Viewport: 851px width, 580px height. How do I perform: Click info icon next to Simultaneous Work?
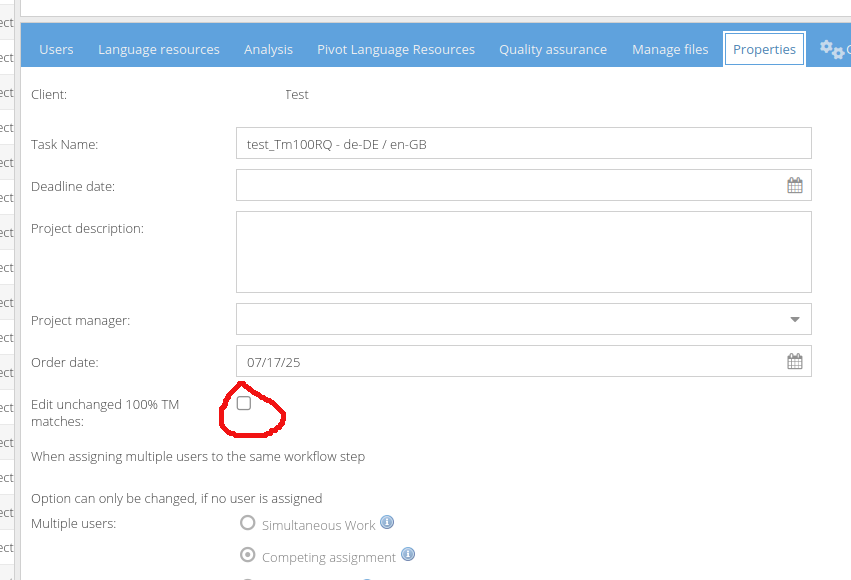tap(387, 523)
